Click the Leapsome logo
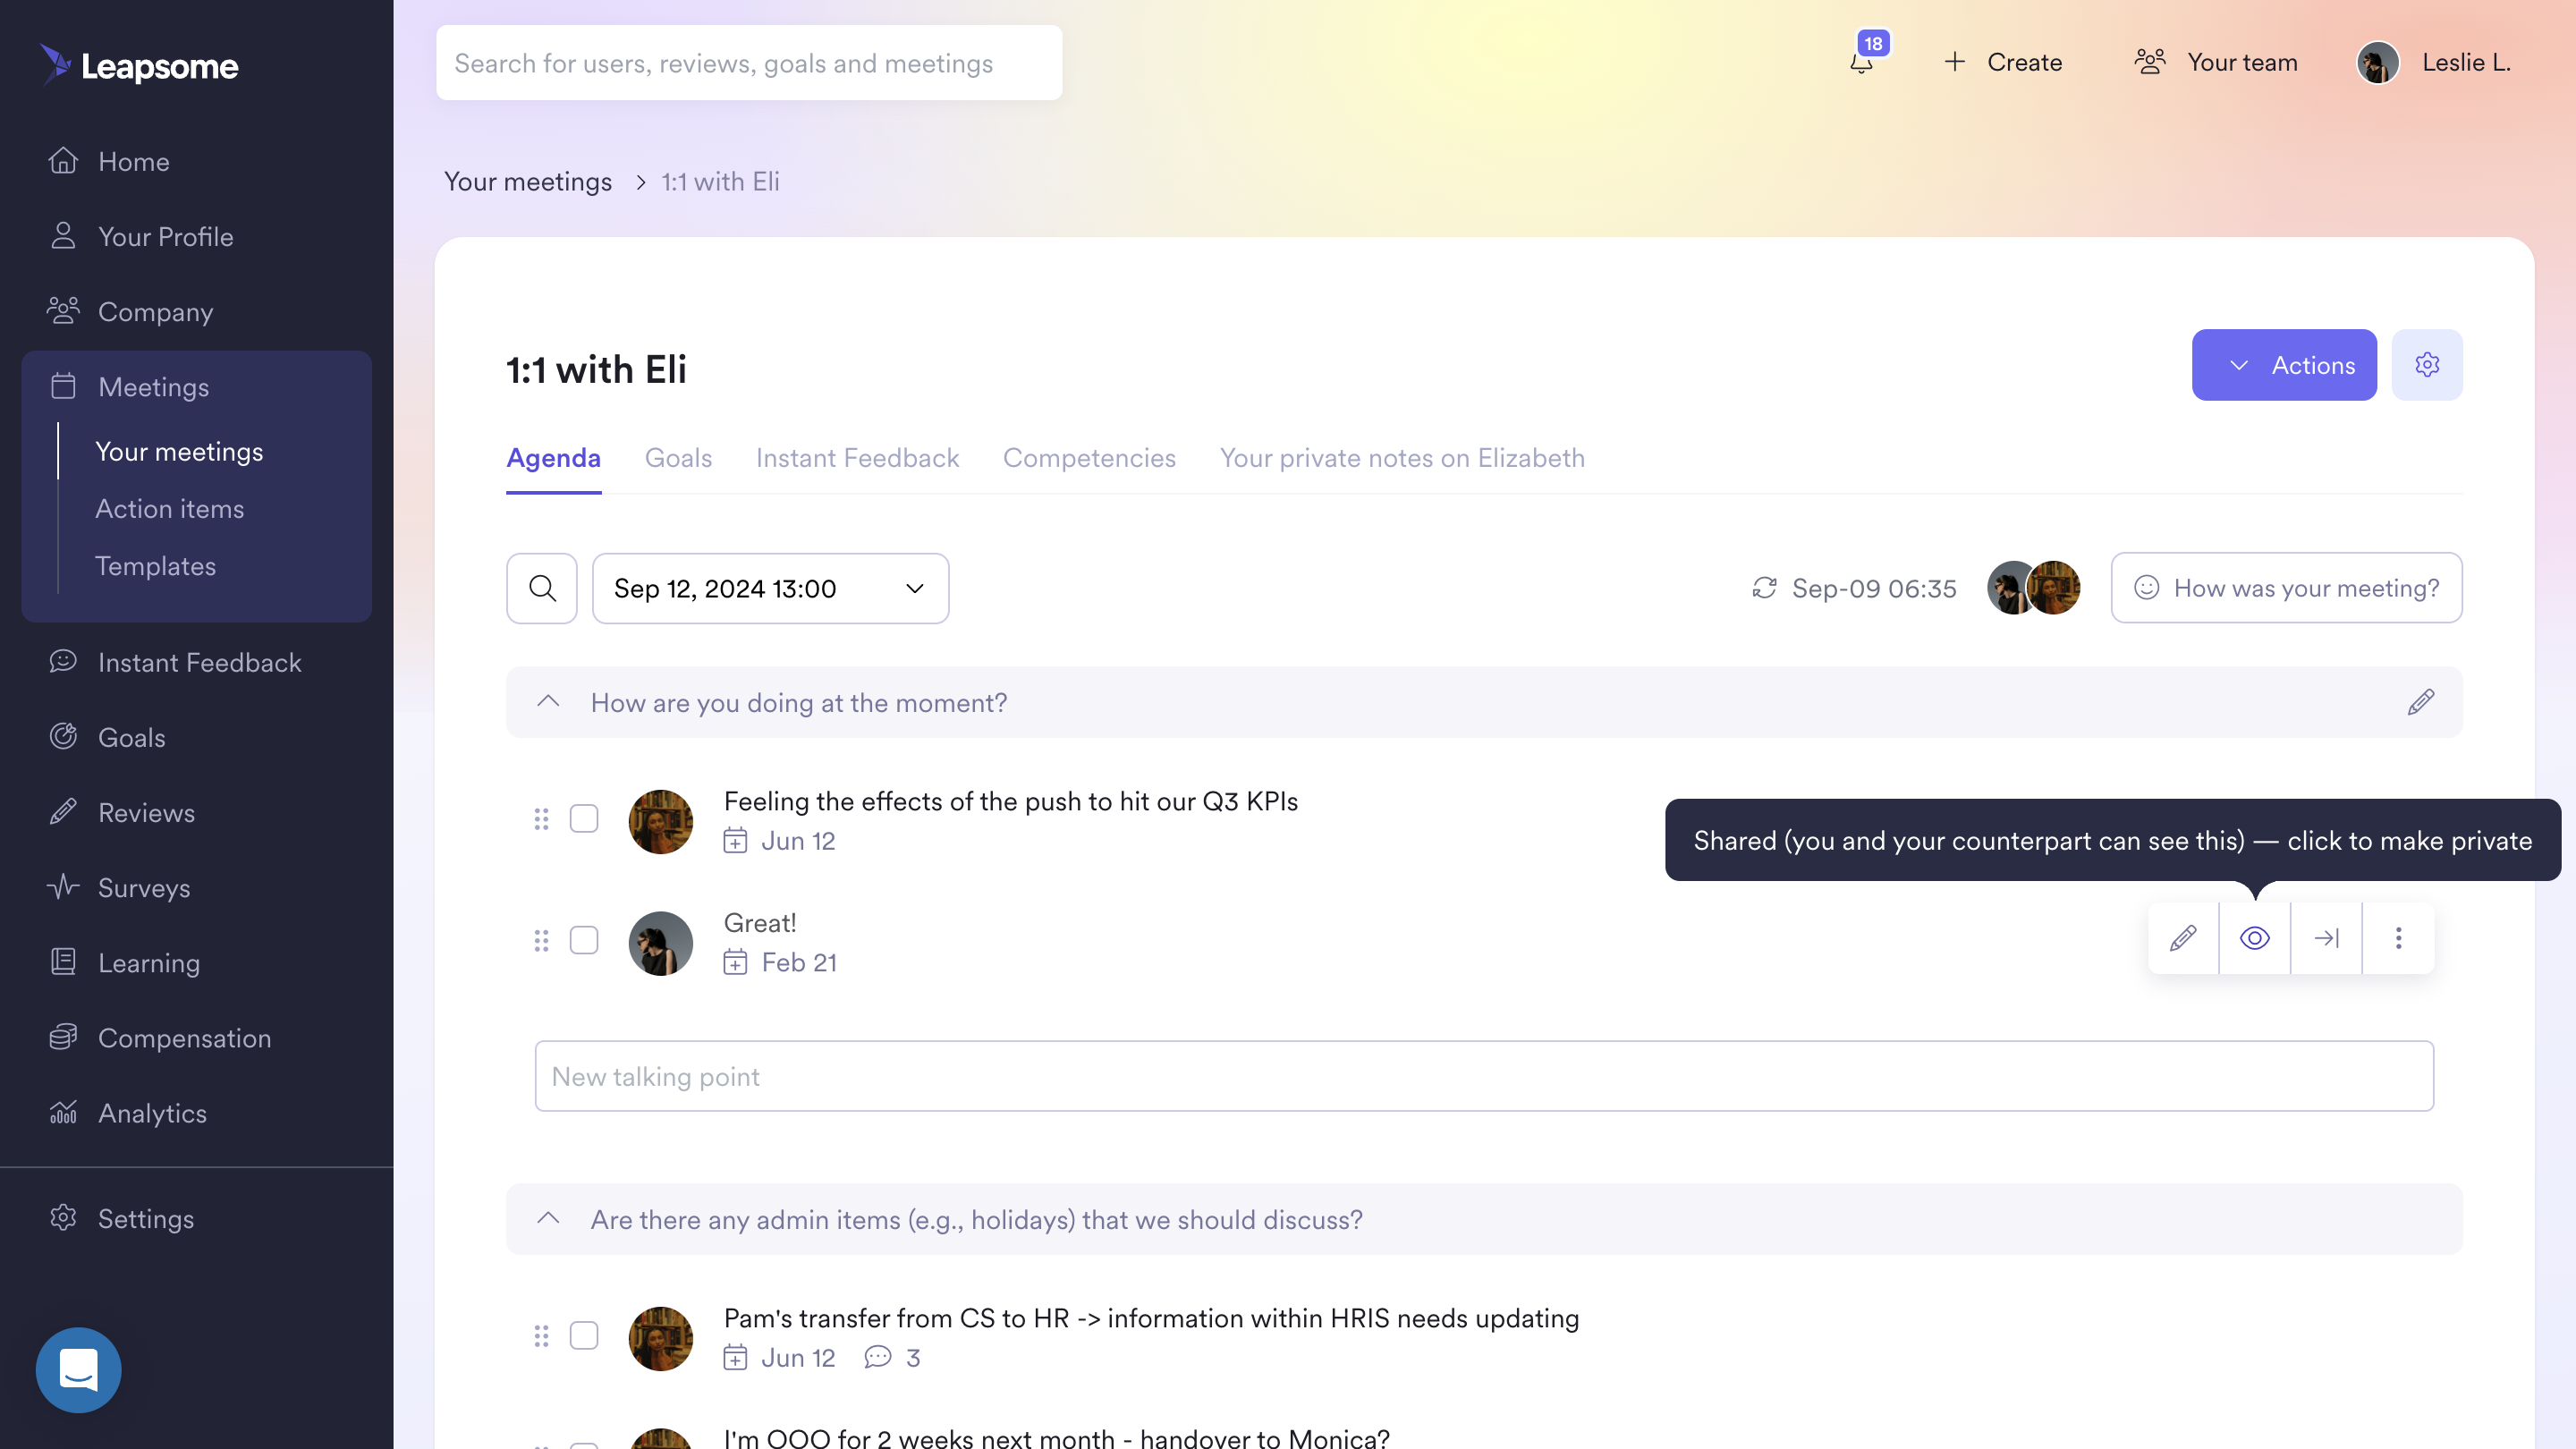This screenshot has width=2576, height=1449. coord(139,65)
